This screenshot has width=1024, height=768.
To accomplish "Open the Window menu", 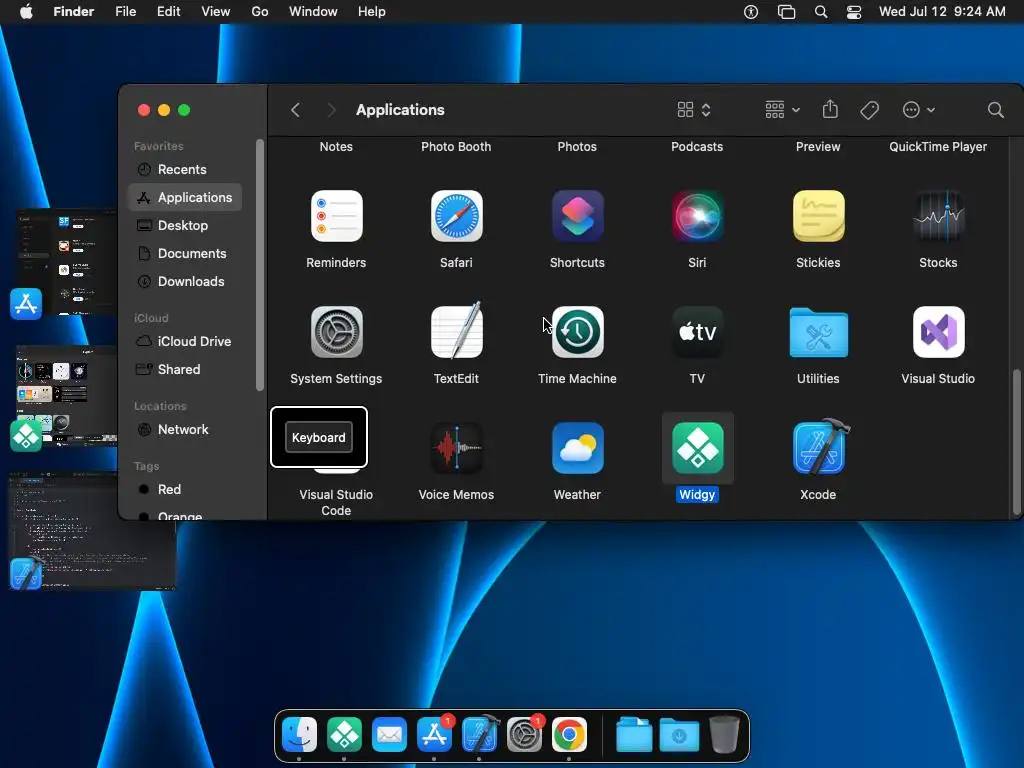I will click(313, 12).
